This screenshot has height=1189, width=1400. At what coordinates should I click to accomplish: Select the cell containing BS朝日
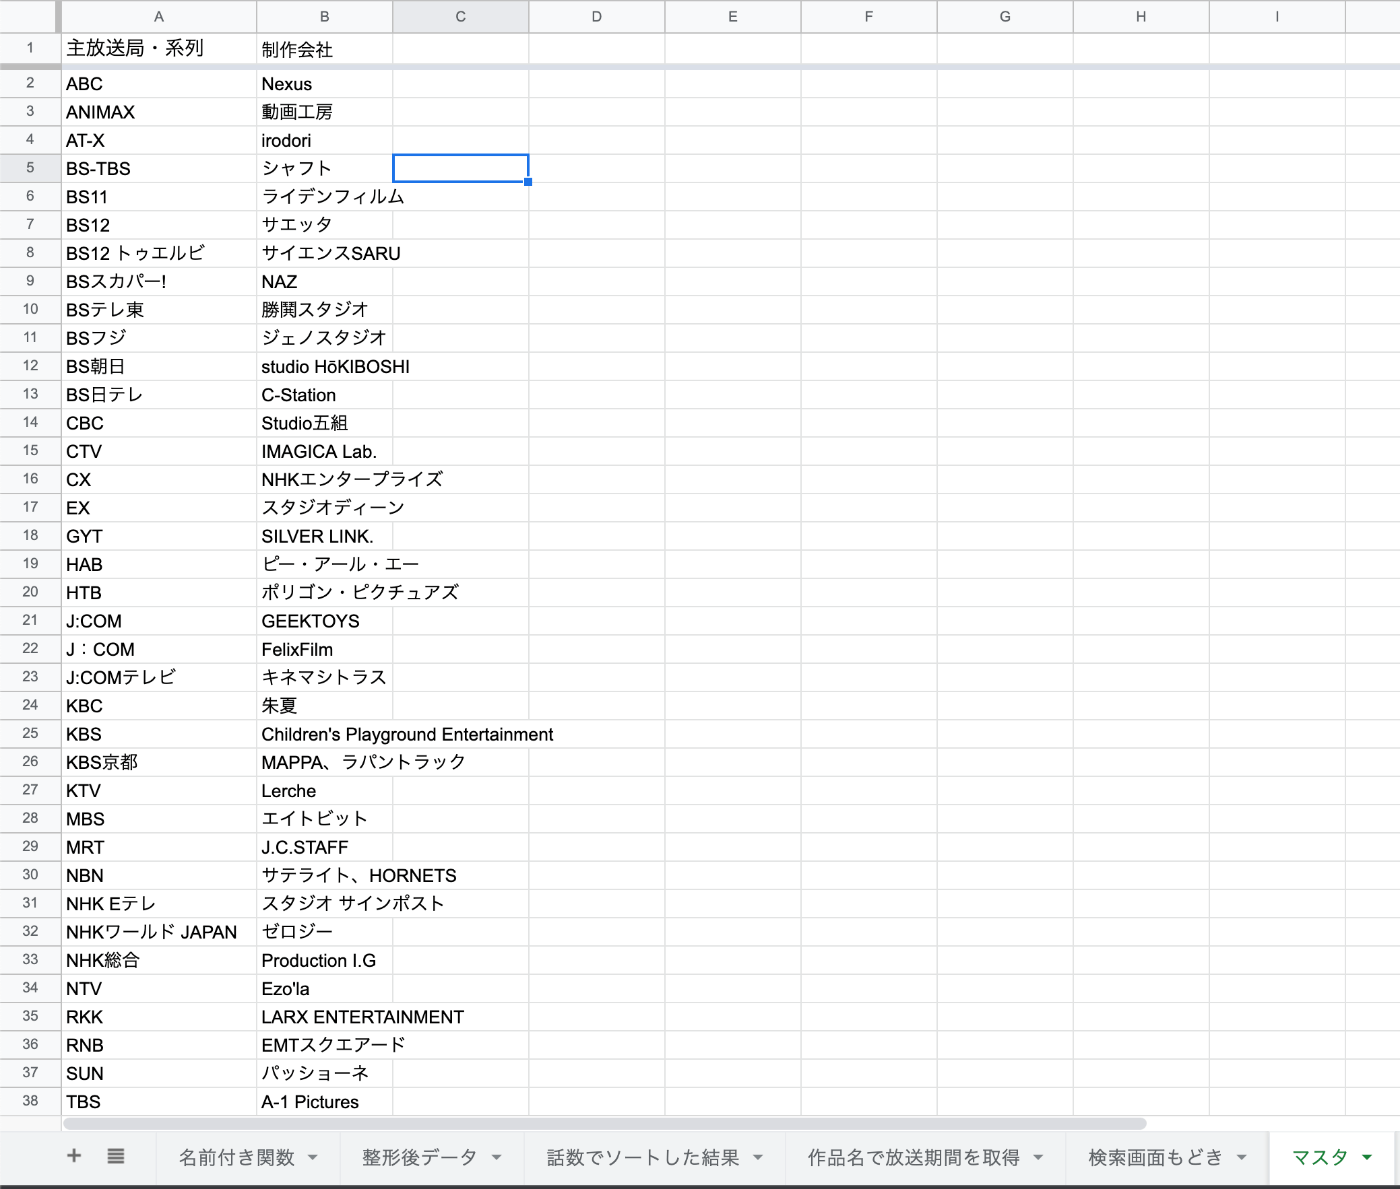coord(159,366)
